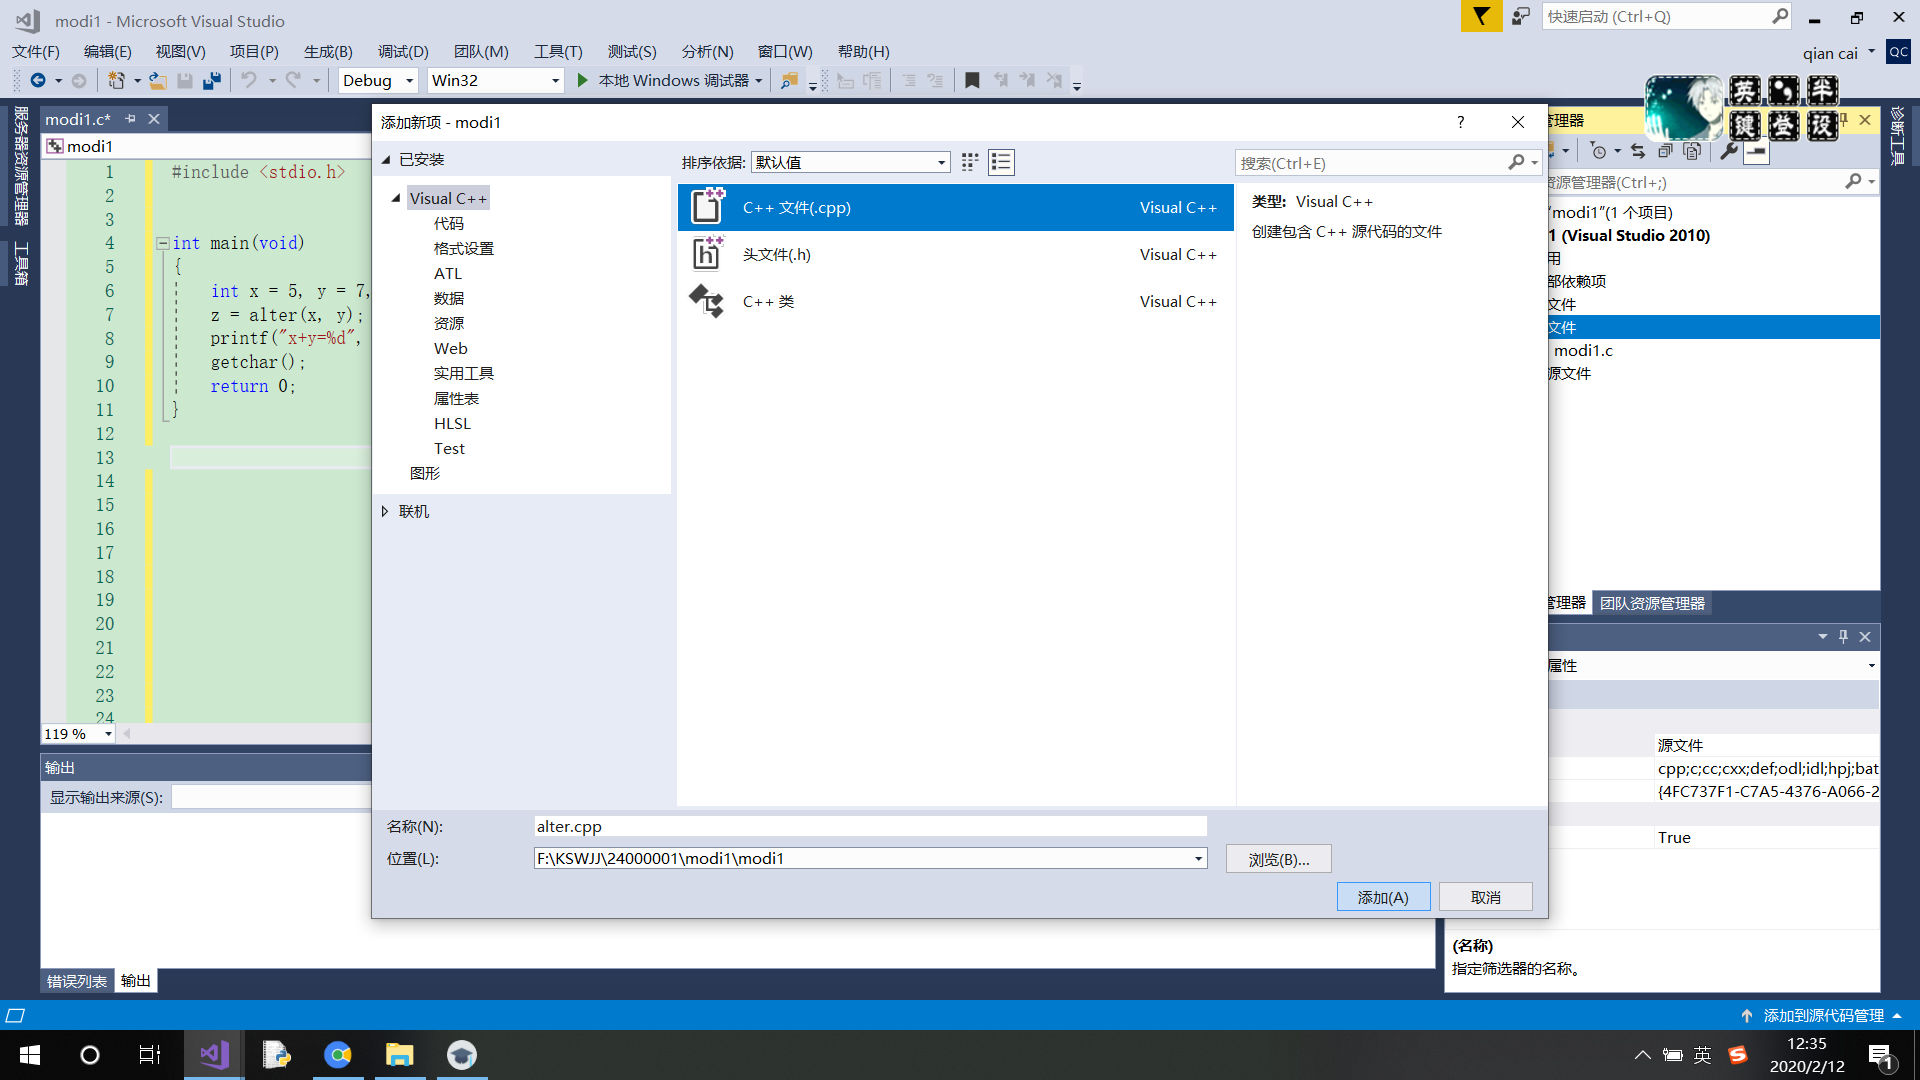Click the bookmark toggle toolbar icon
The image size is (1920, 1080).
[x=971, y=80]
